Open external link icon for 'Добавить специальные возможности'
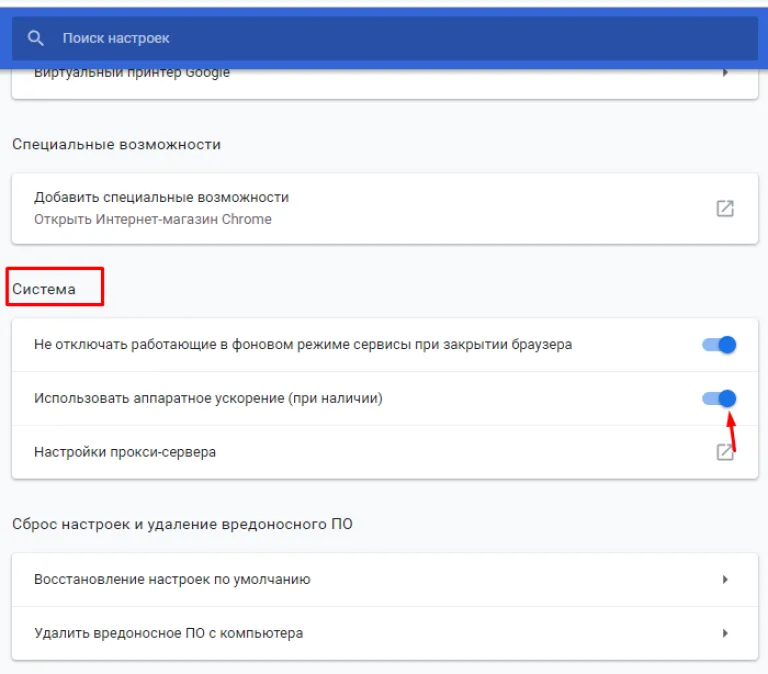The height and width of the screenshot is (674, 768). click(725, 208)
